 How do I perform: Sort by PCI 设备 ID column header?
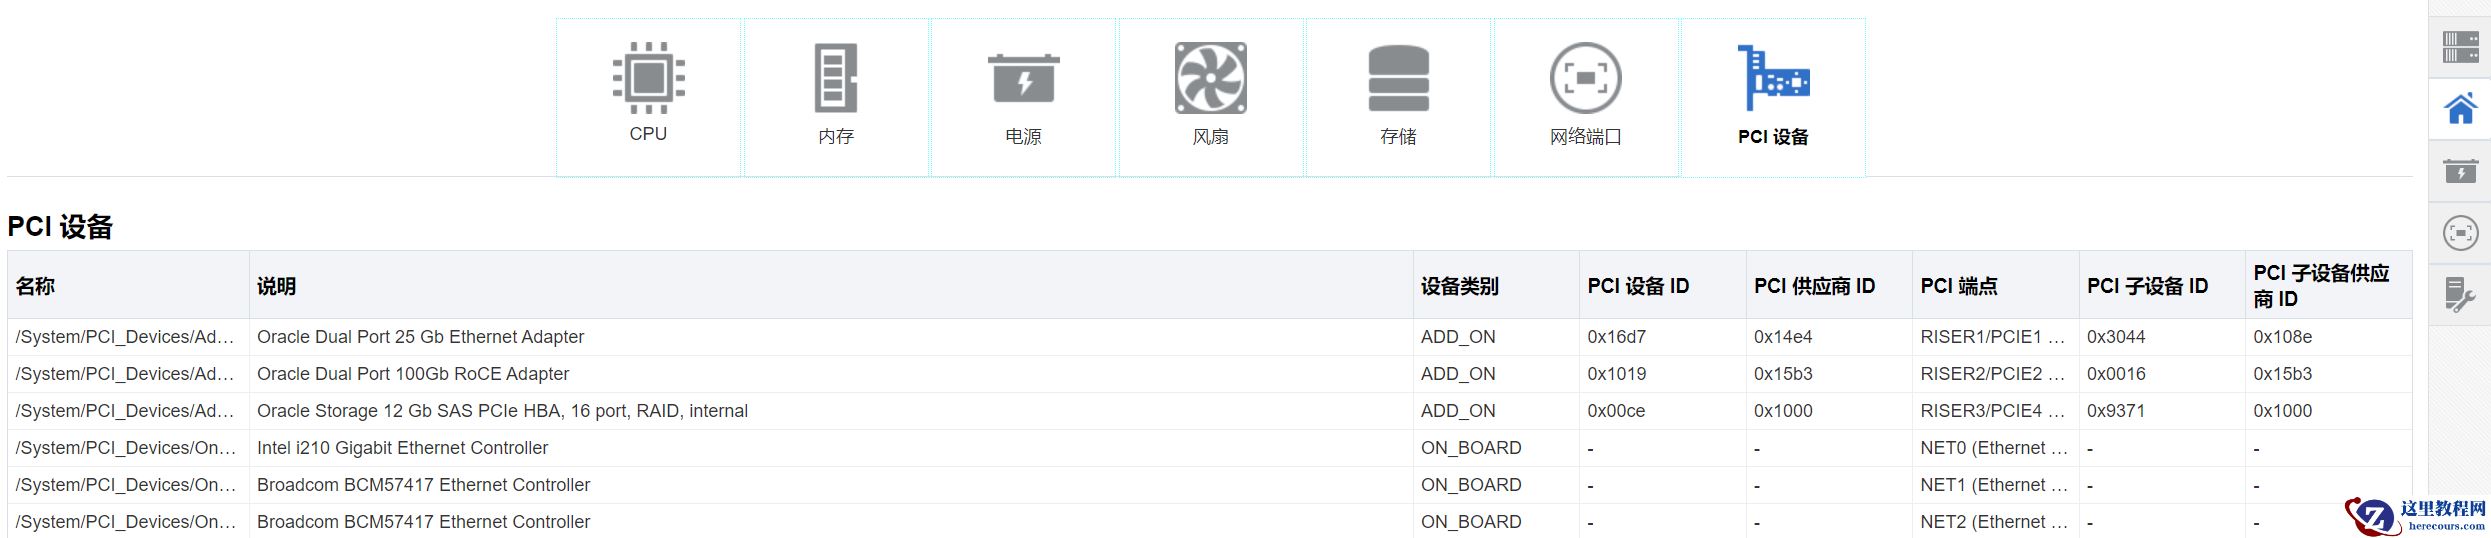tap(1662, 286)
